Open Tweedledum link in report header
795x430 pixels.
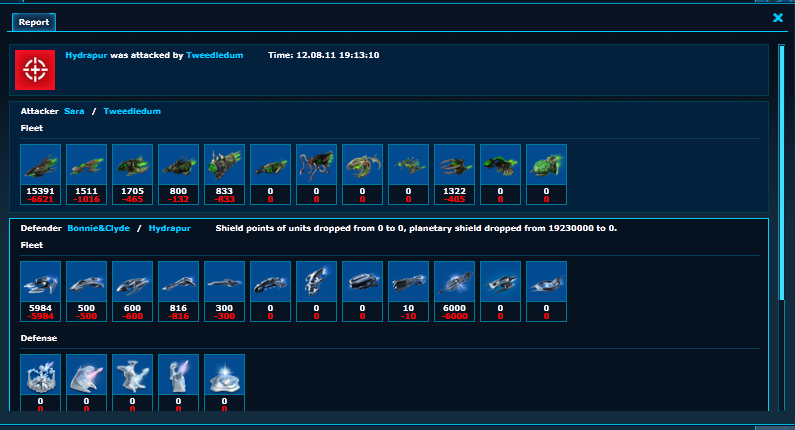pos(214,55)
